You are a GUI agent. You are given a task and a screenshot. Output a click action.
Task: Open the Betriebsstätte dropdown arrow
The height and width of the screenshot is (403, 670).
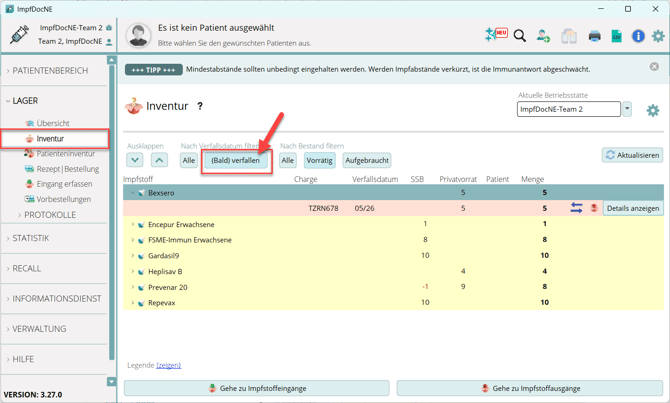click(627, 109)
